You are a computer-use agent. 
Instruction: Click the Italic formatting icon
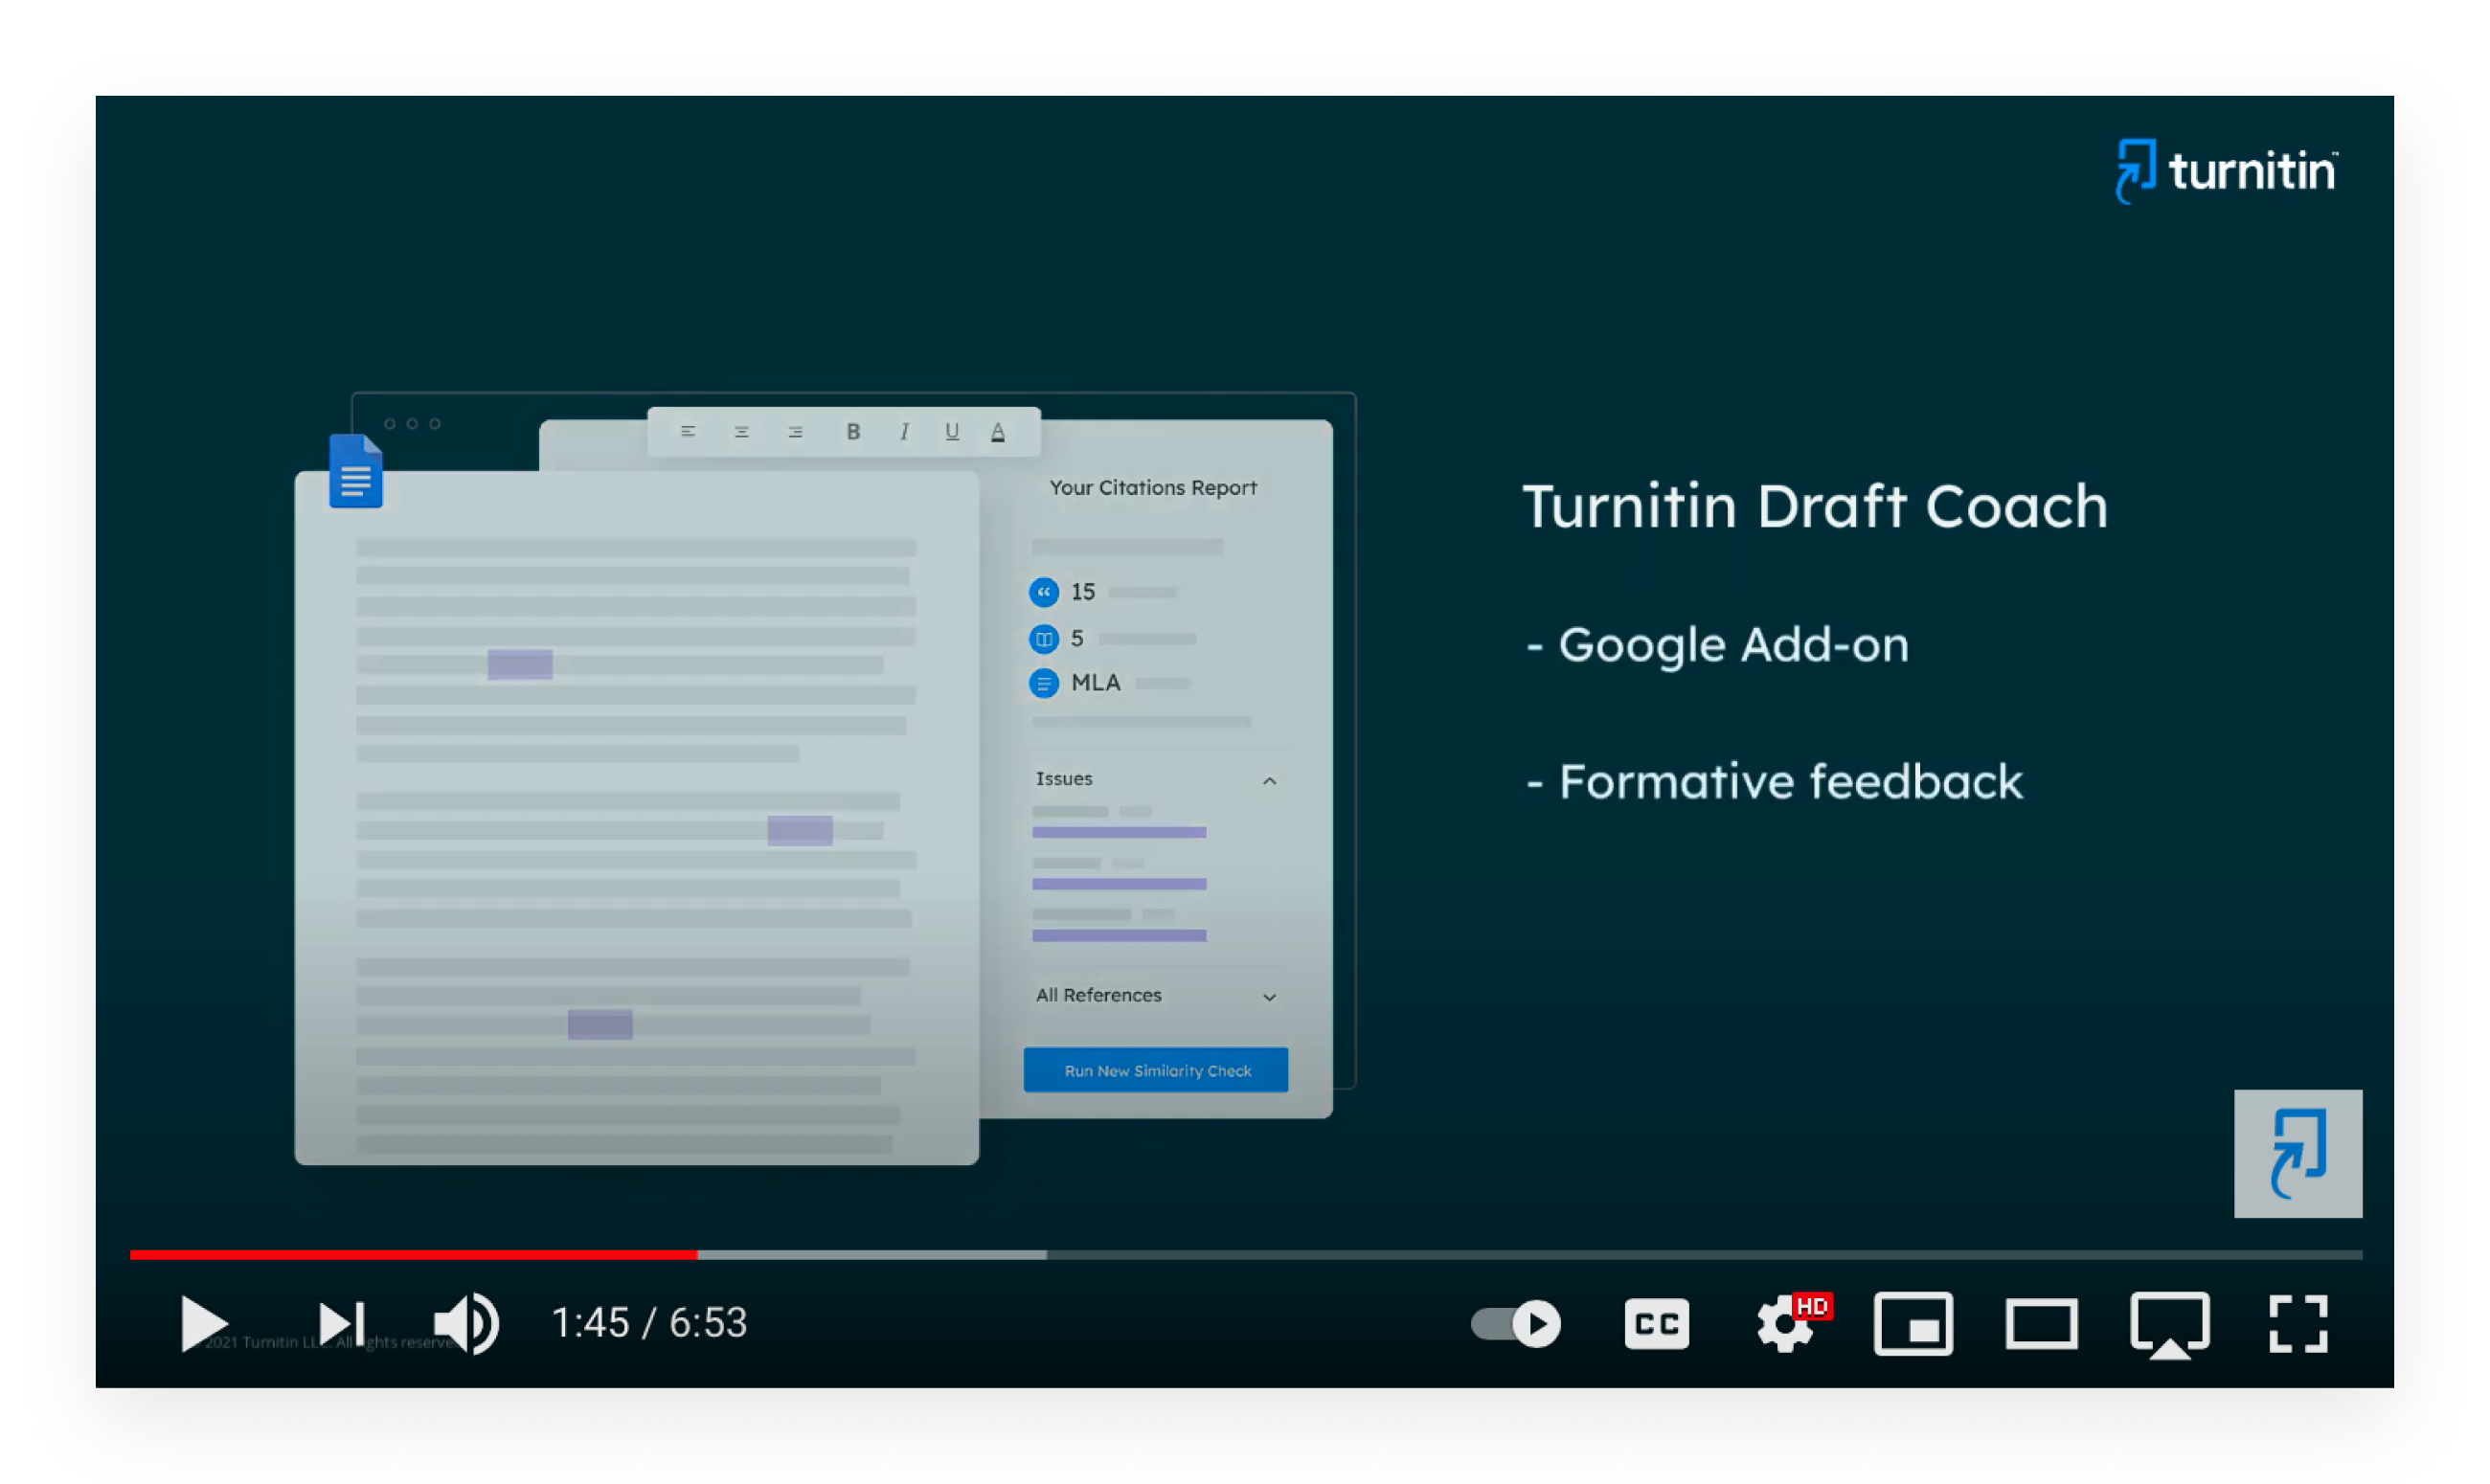click(x=904, y=431)
